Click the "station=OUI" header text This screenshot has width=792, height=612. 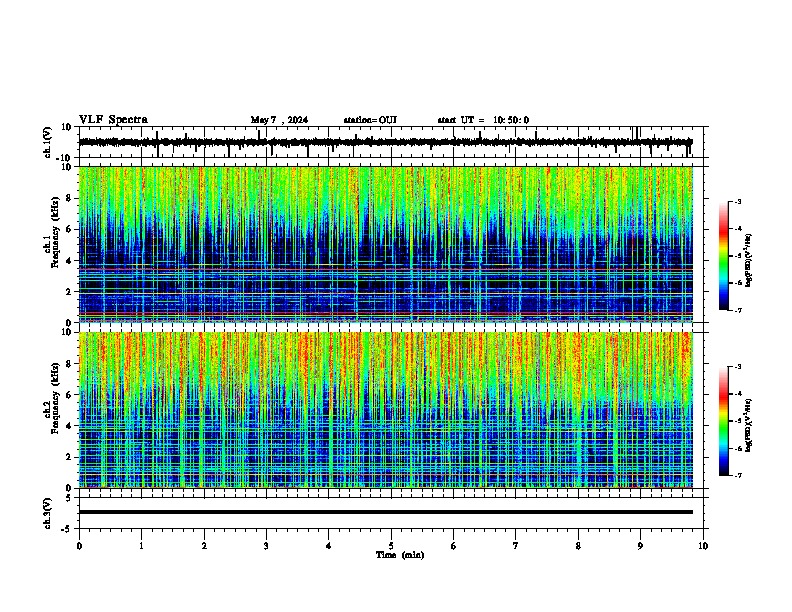click(370, 120)
